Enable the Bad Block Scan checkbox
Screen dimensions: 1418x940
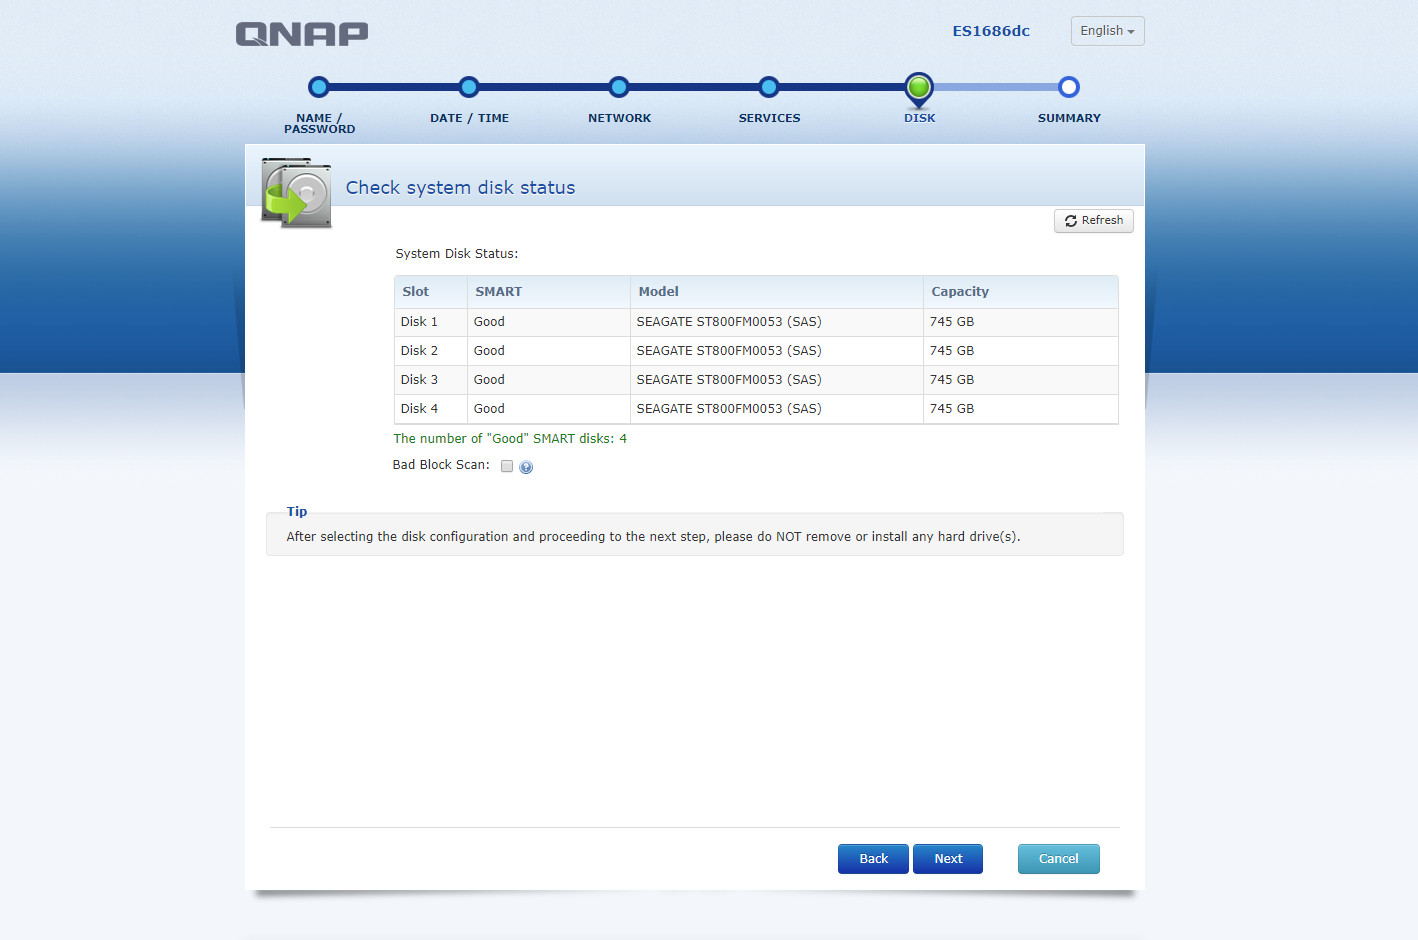[507, 466]
